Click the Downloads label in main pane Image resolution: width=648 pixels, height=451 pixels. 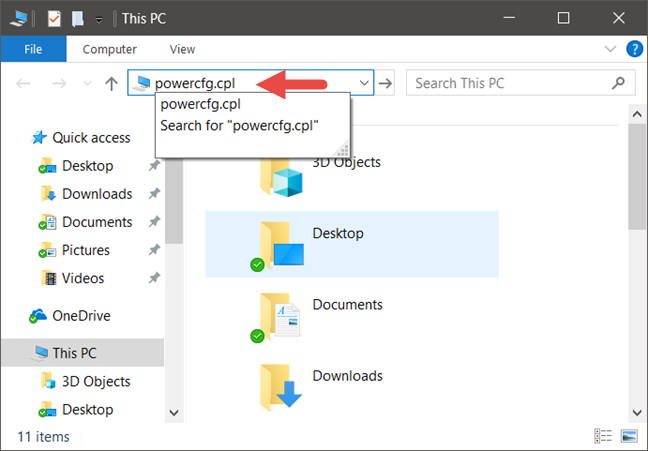[x=348, y=376]
